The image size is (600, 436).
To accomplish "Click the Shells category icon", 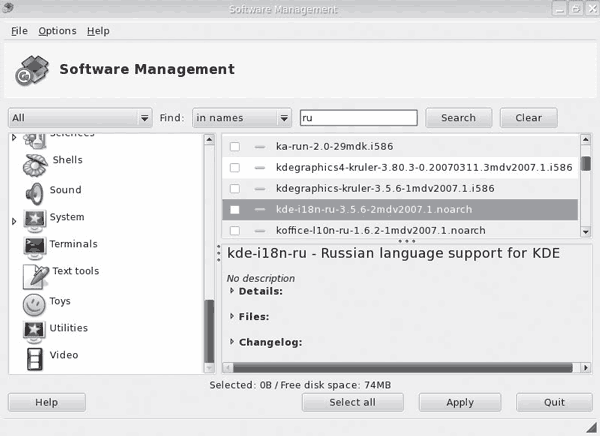I will point(34,162).
